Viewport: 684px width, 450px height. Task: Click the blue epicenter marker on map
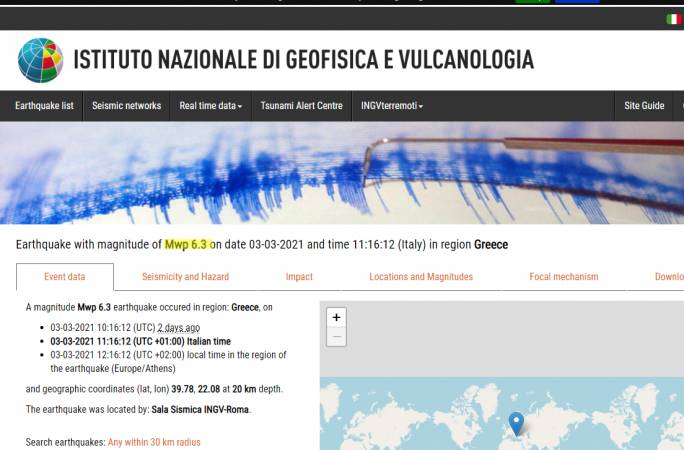[516, 423]
